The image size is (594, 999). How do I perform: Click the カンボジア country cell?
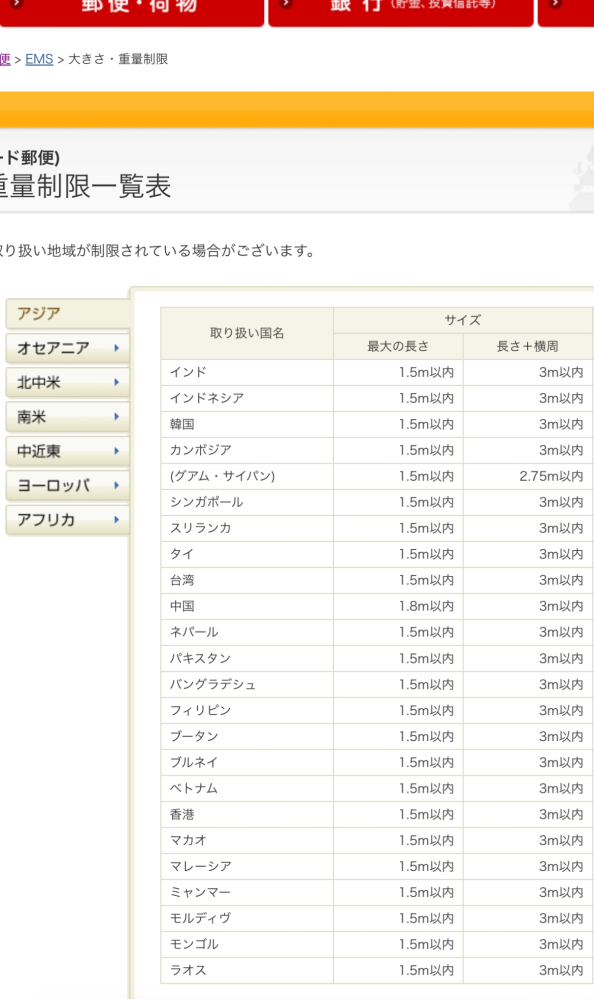(247, 450)
